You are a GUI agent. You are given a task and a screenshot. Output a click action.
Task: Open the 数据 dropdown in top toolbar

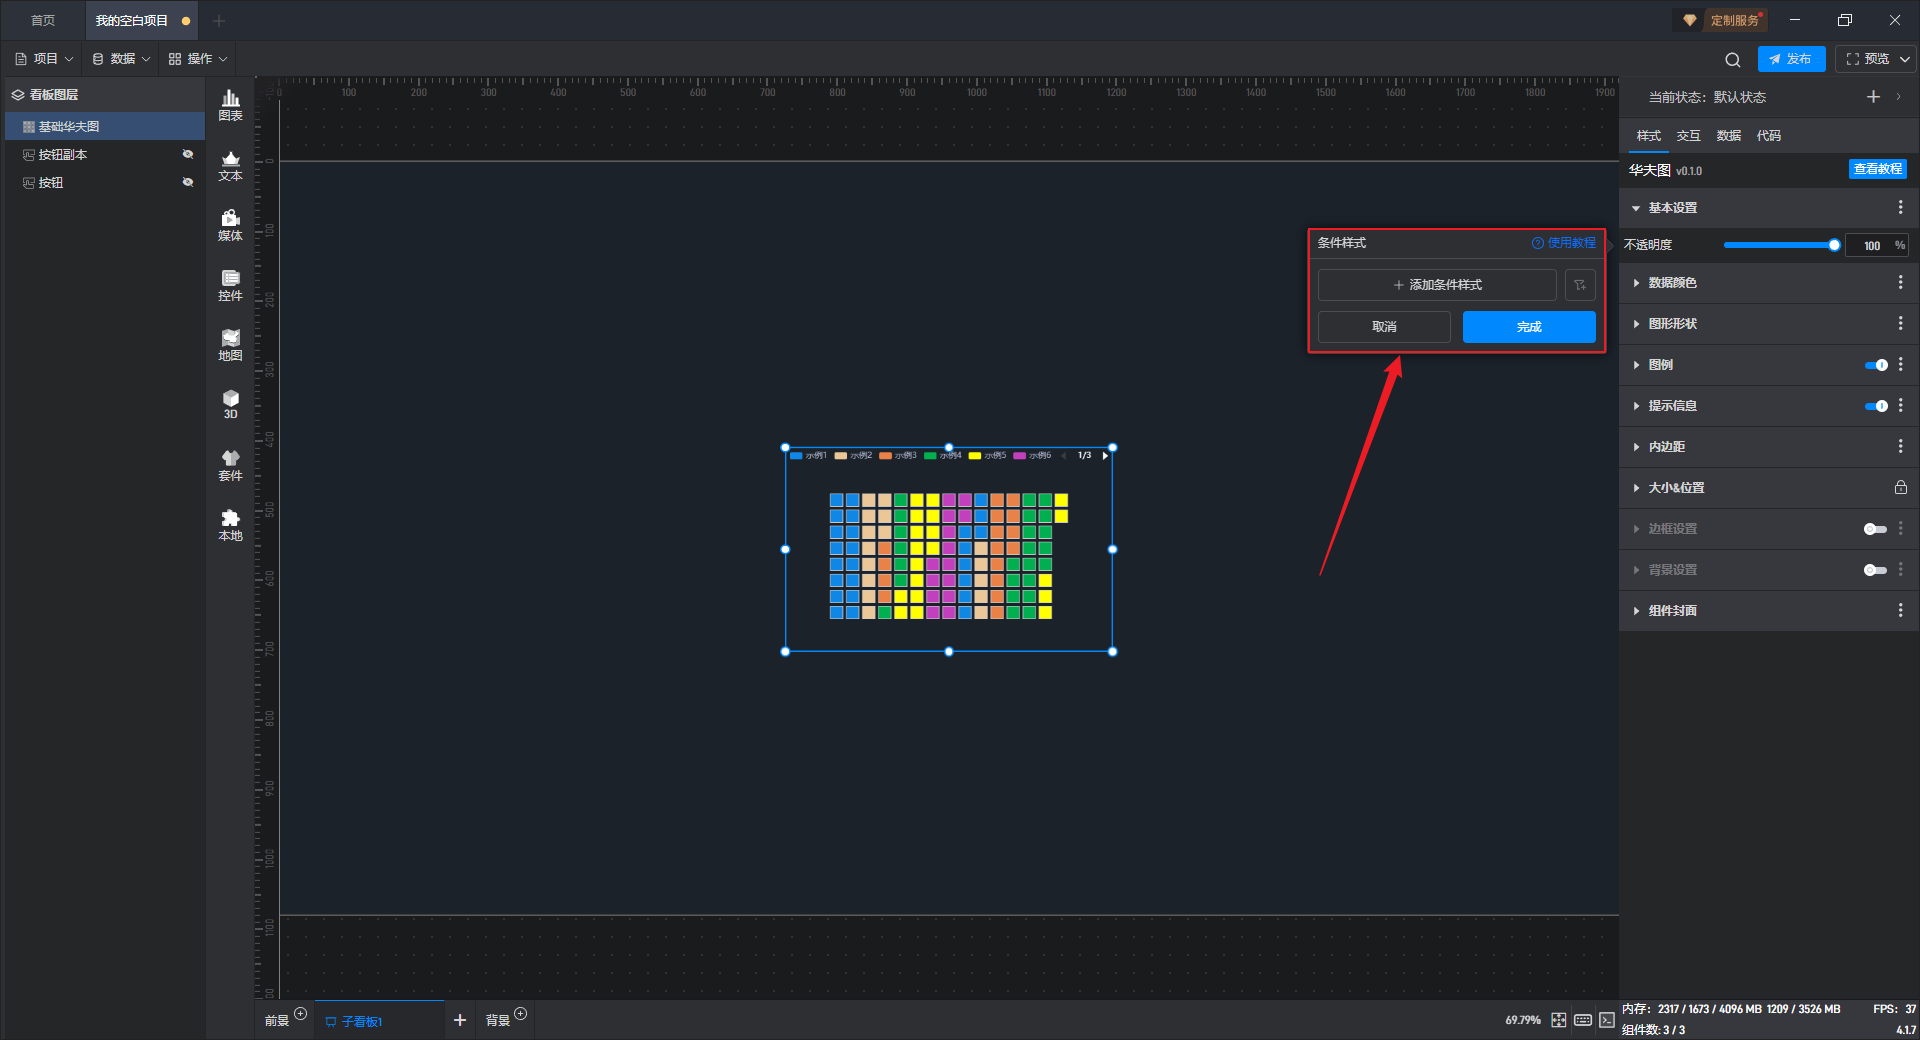[x=121, y=59]
